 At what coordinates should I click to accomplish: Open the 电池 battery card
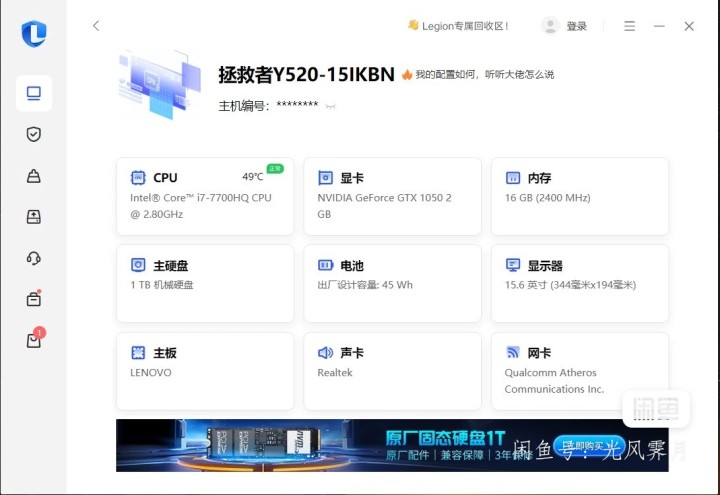tap(393, 283)
